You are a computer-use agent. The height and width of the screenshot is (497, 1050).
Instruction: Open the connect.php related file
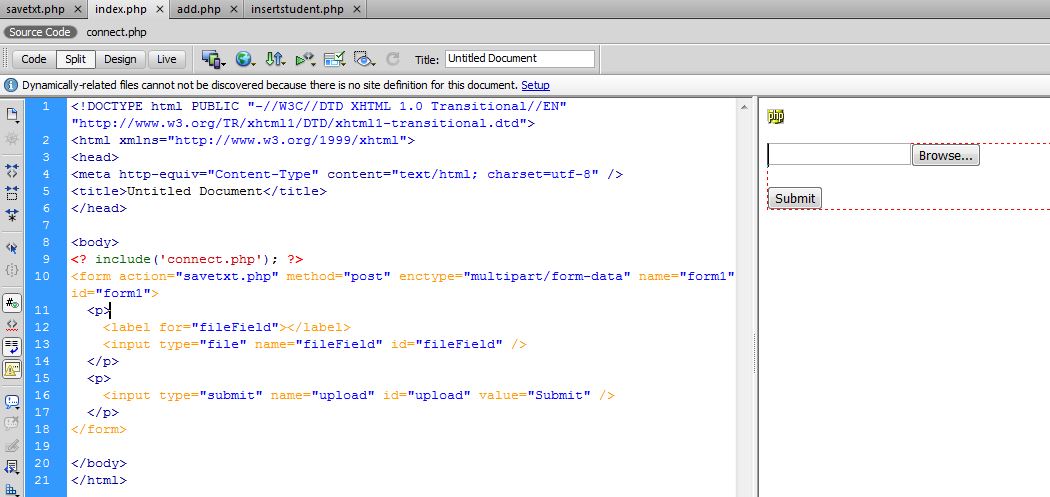tap(117, 32)
